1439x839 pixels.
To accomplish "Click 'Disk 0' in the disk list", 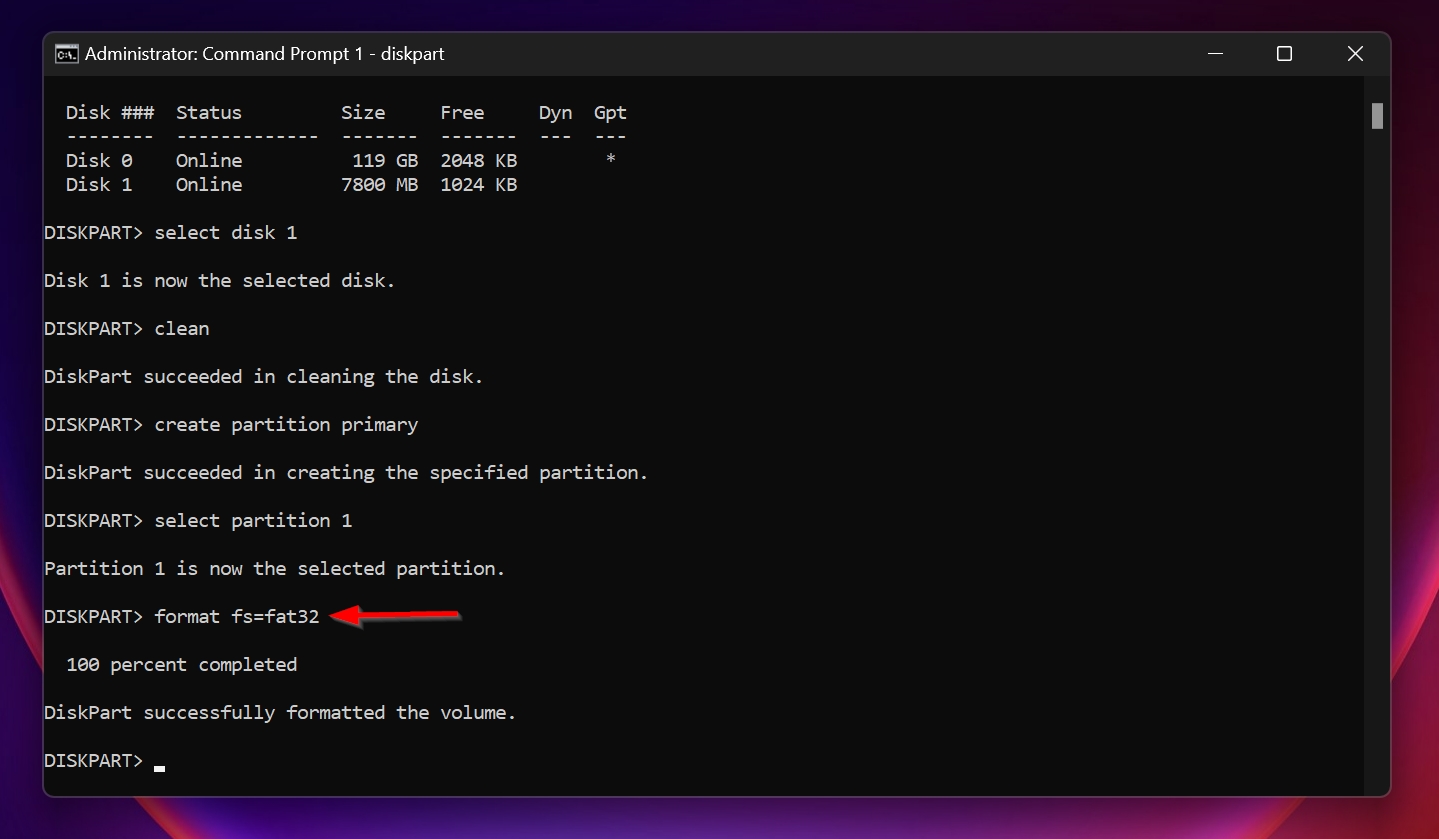I will point(99,161).
